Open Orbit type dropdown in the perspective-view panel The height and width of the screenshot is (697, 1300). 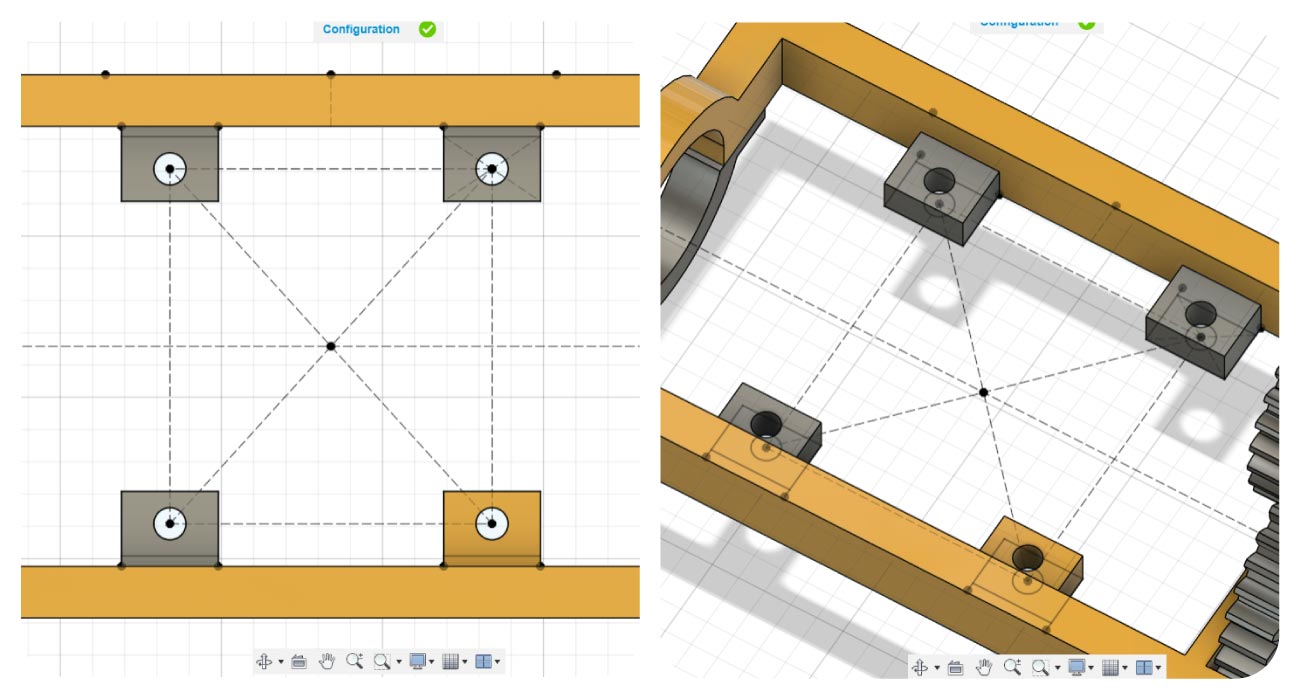click(x=937, y=668)
